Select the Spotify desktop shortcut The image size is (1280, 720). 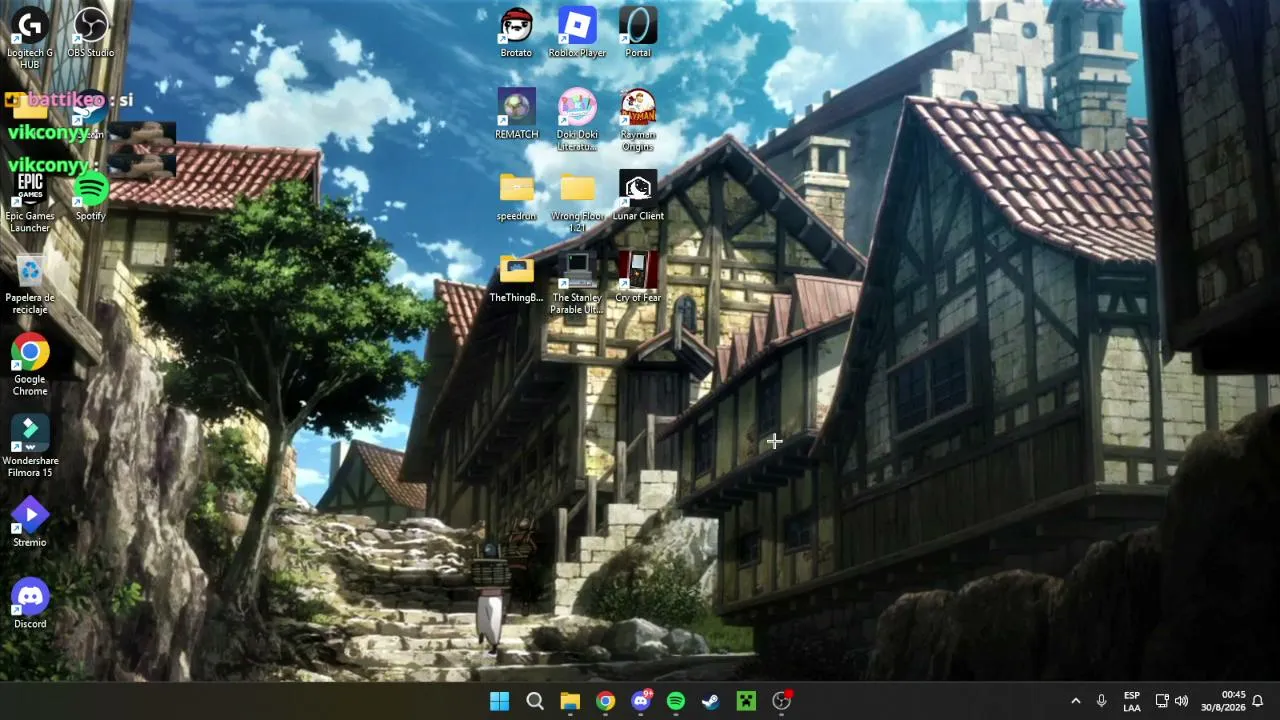pos(90,195)
